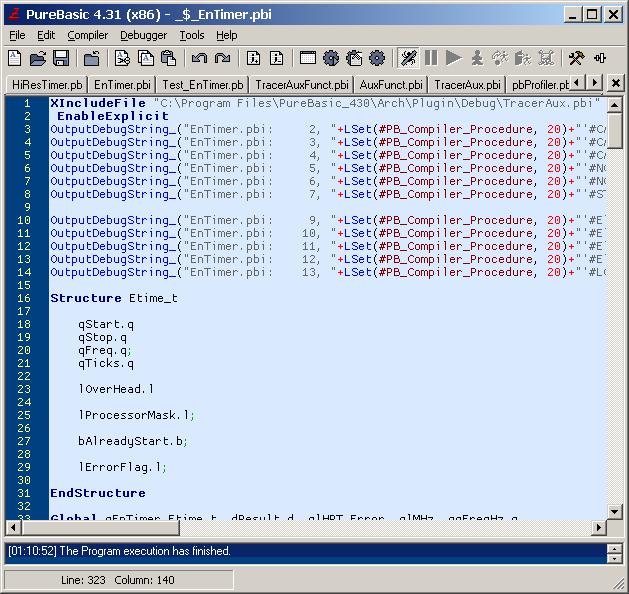Switch to the HiResTimer.pb tab
Screen dimensions: 629x594
pos(47,85)
